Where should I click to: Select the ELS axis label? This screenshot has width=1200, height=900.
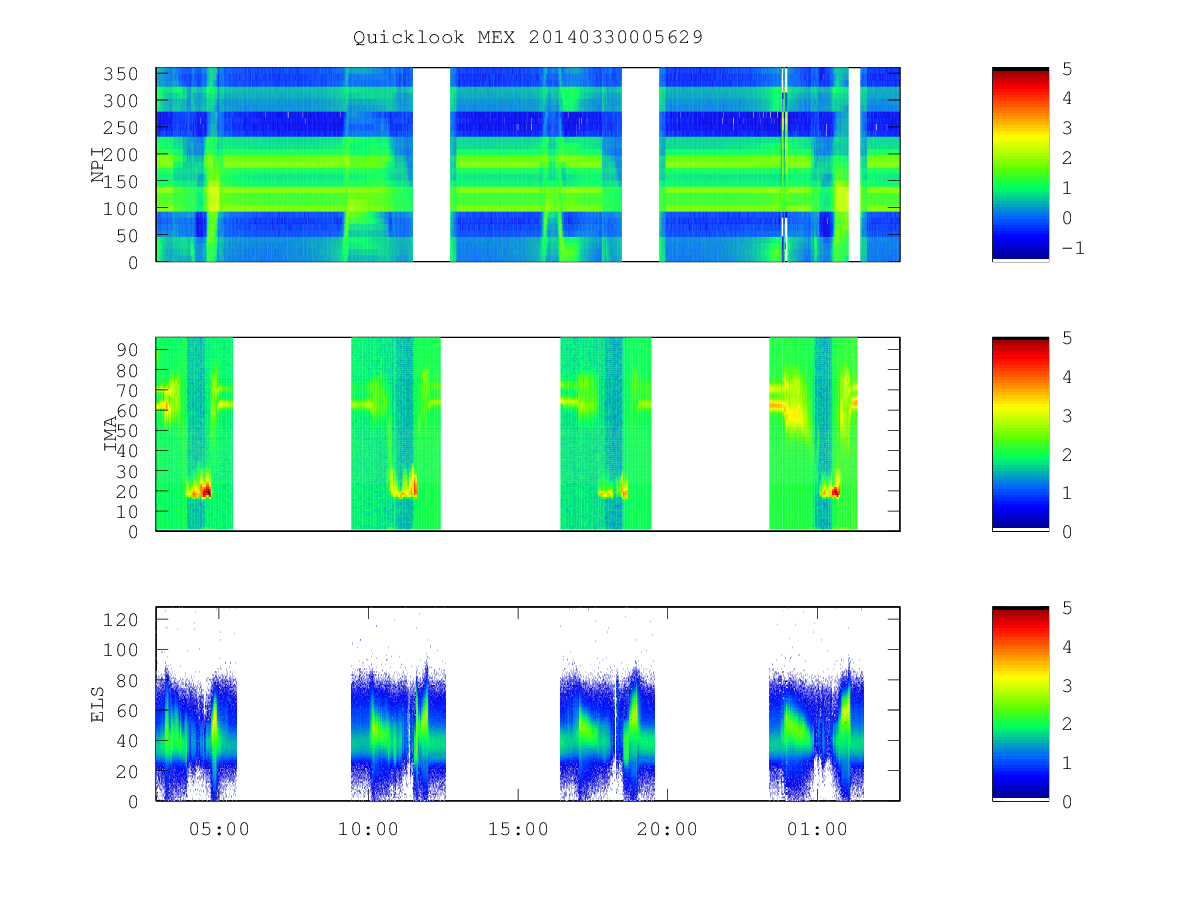(x=98, y=703)
